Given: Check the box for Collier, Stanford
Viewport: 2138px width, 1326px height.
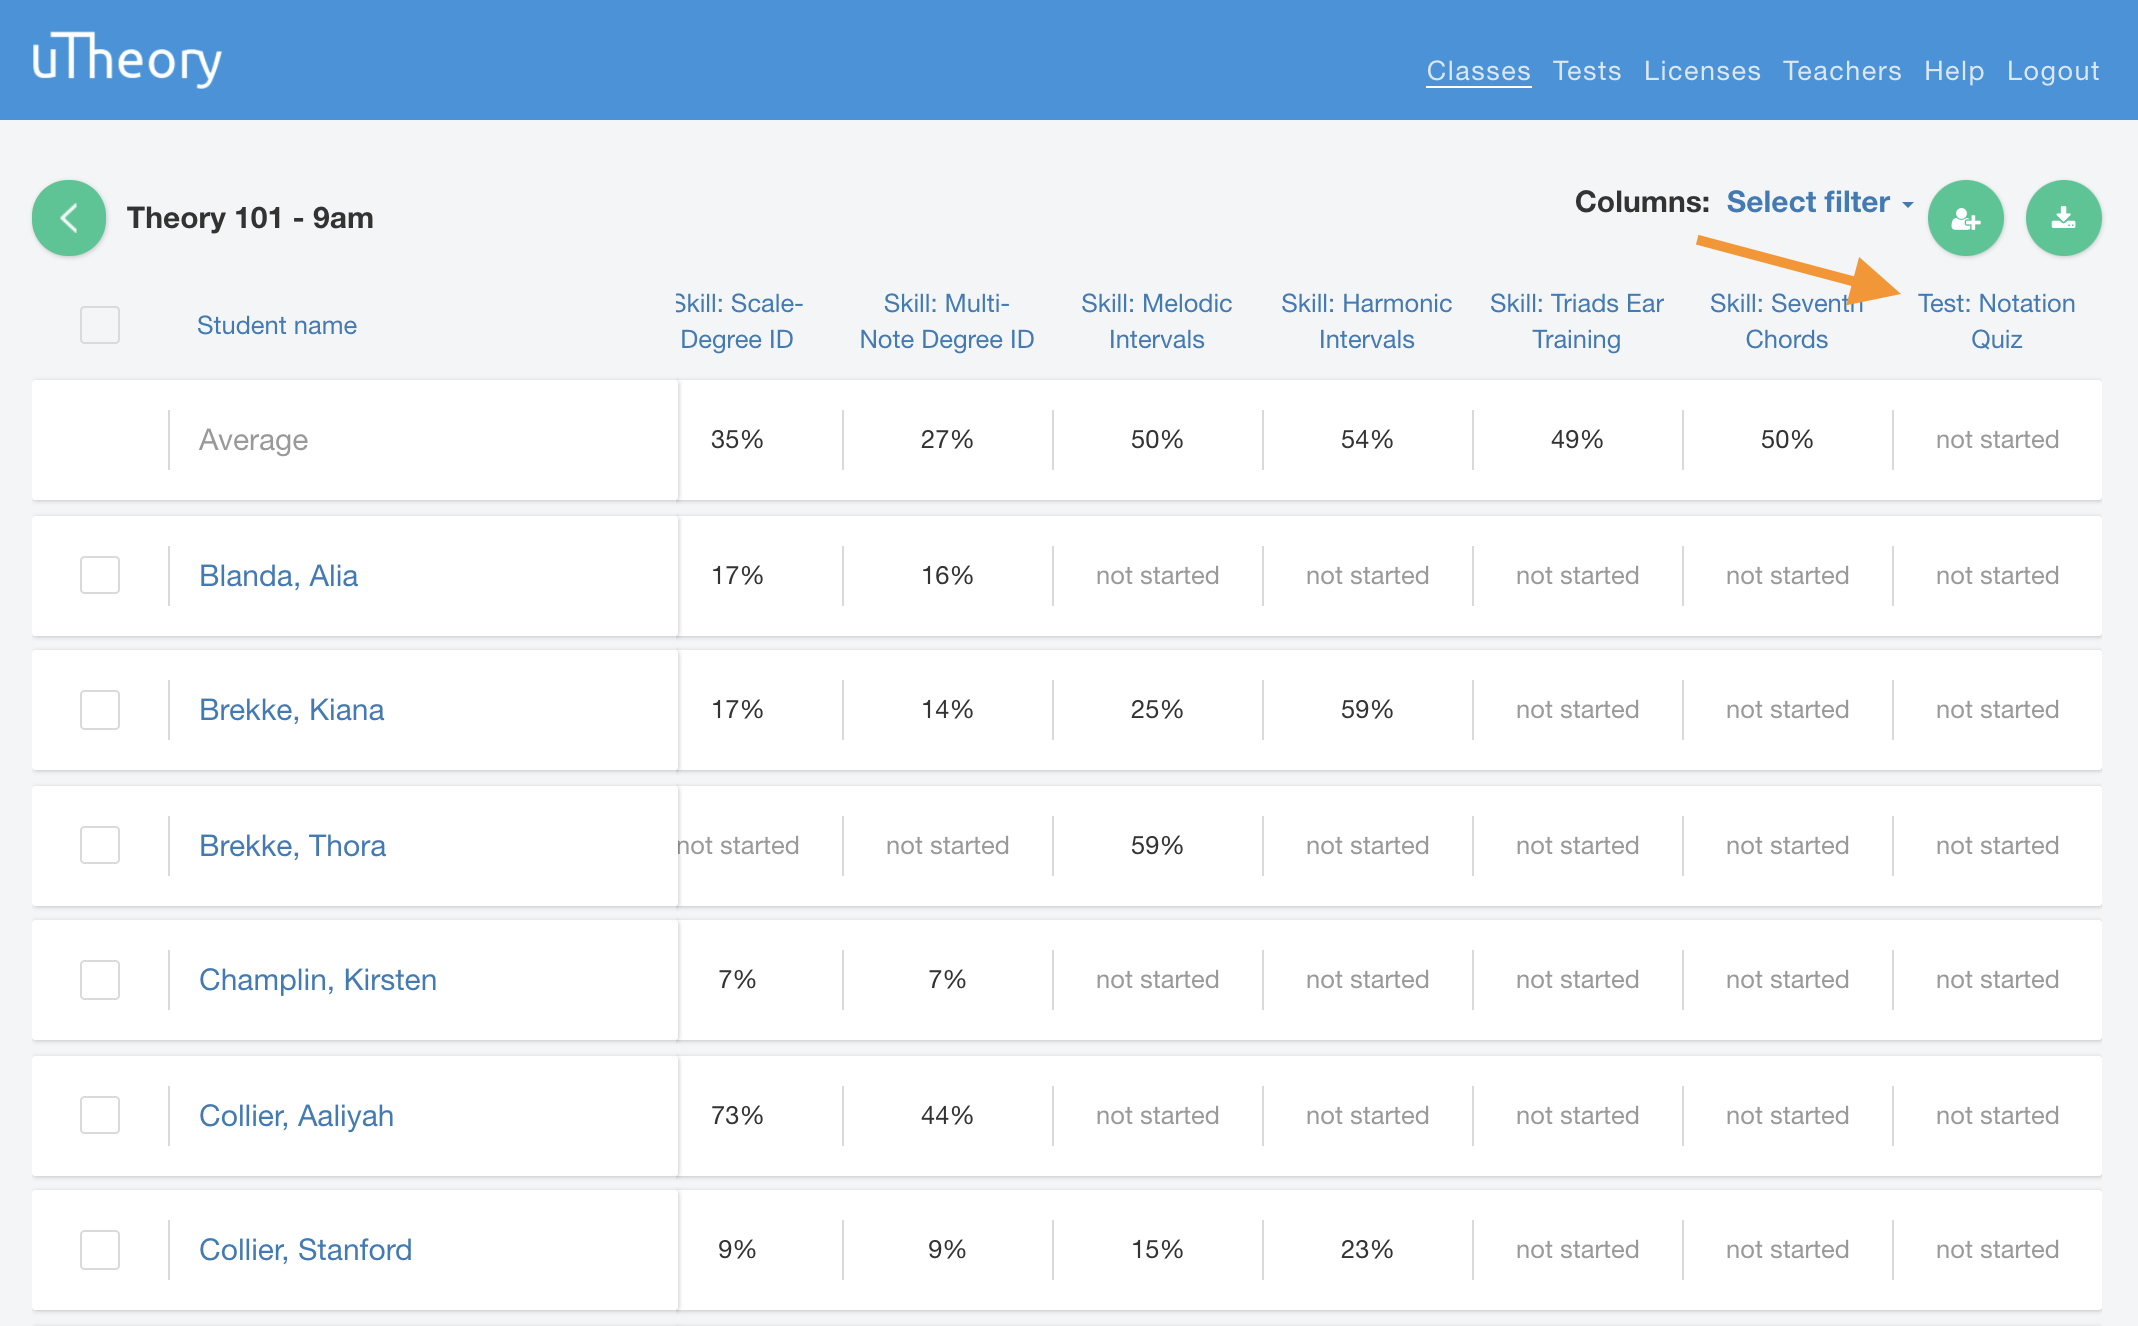Looking at the screenshot, I should tap(100, 1250).
